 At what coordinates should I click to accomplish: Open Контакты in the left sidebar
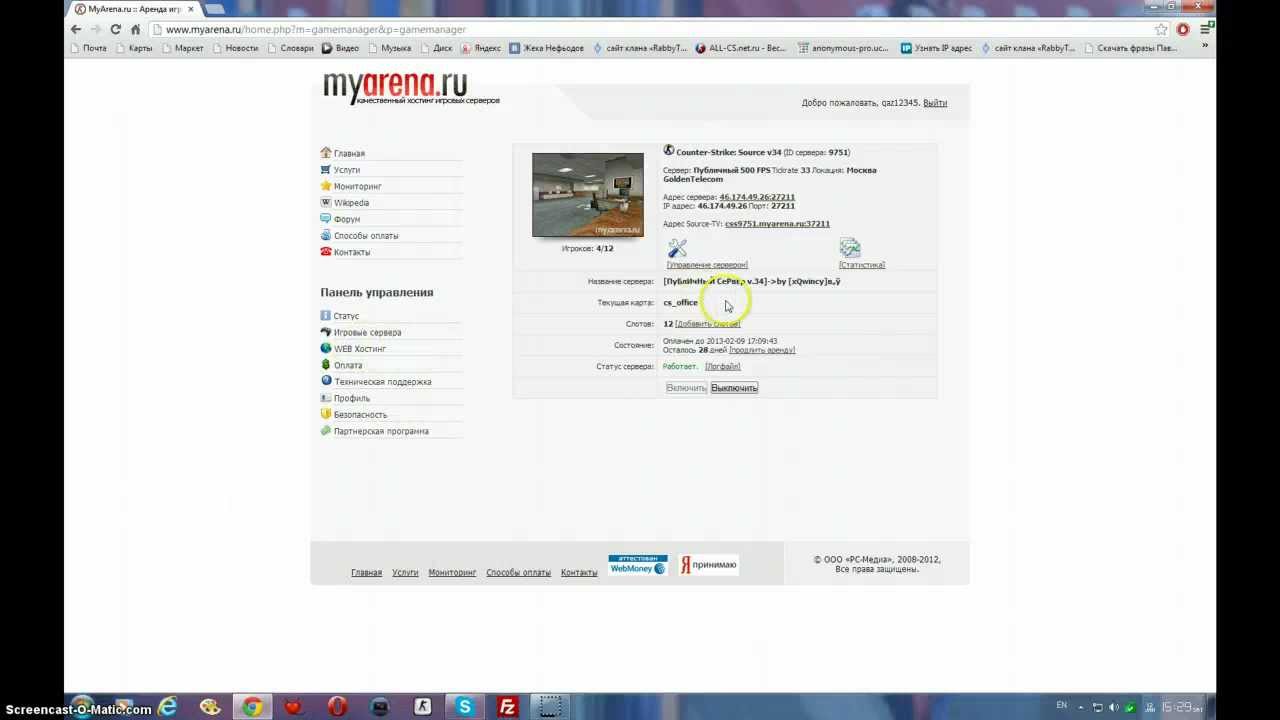pos(352,252)
